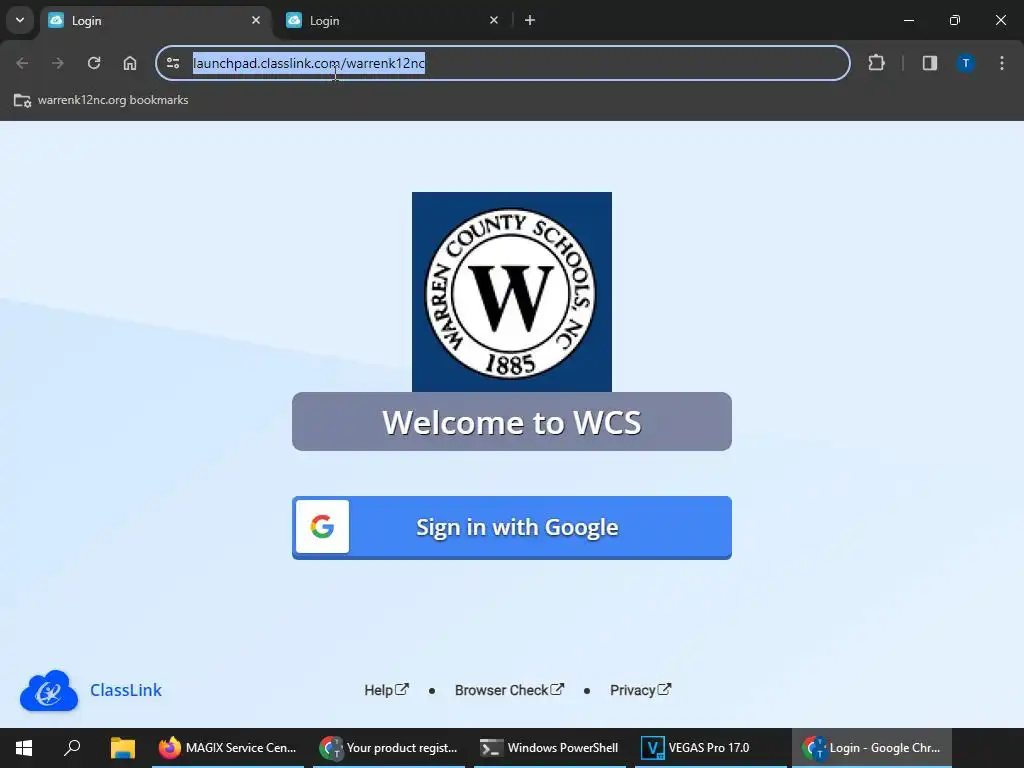Viewport: 1024px width, 768px height.
Task: Switch to VEGAS Pro 17.0 window
Action: (x=711, y=748)
